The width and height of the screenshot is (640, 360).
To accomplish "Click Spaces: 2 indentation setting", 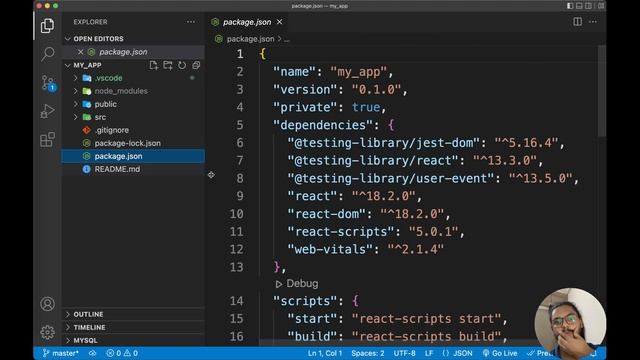I will coord(368,353).
